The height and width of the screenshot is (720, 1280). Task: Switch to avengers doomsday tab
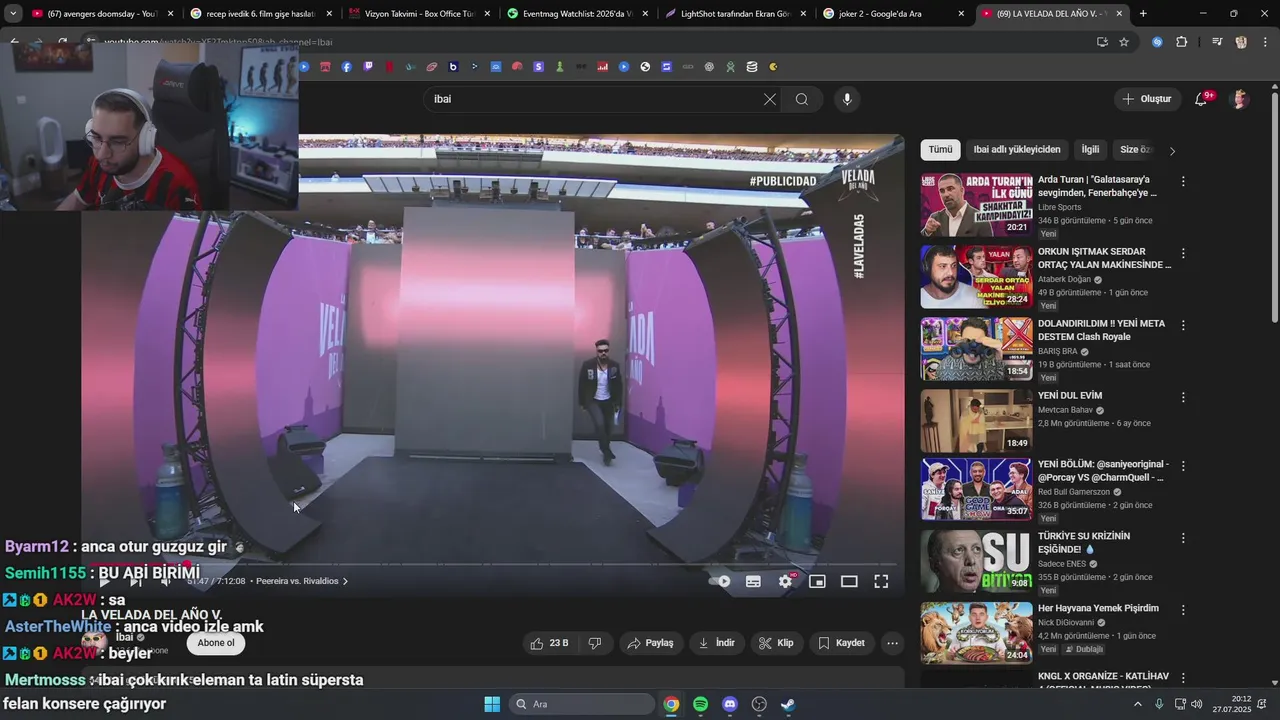coord(102,14)
